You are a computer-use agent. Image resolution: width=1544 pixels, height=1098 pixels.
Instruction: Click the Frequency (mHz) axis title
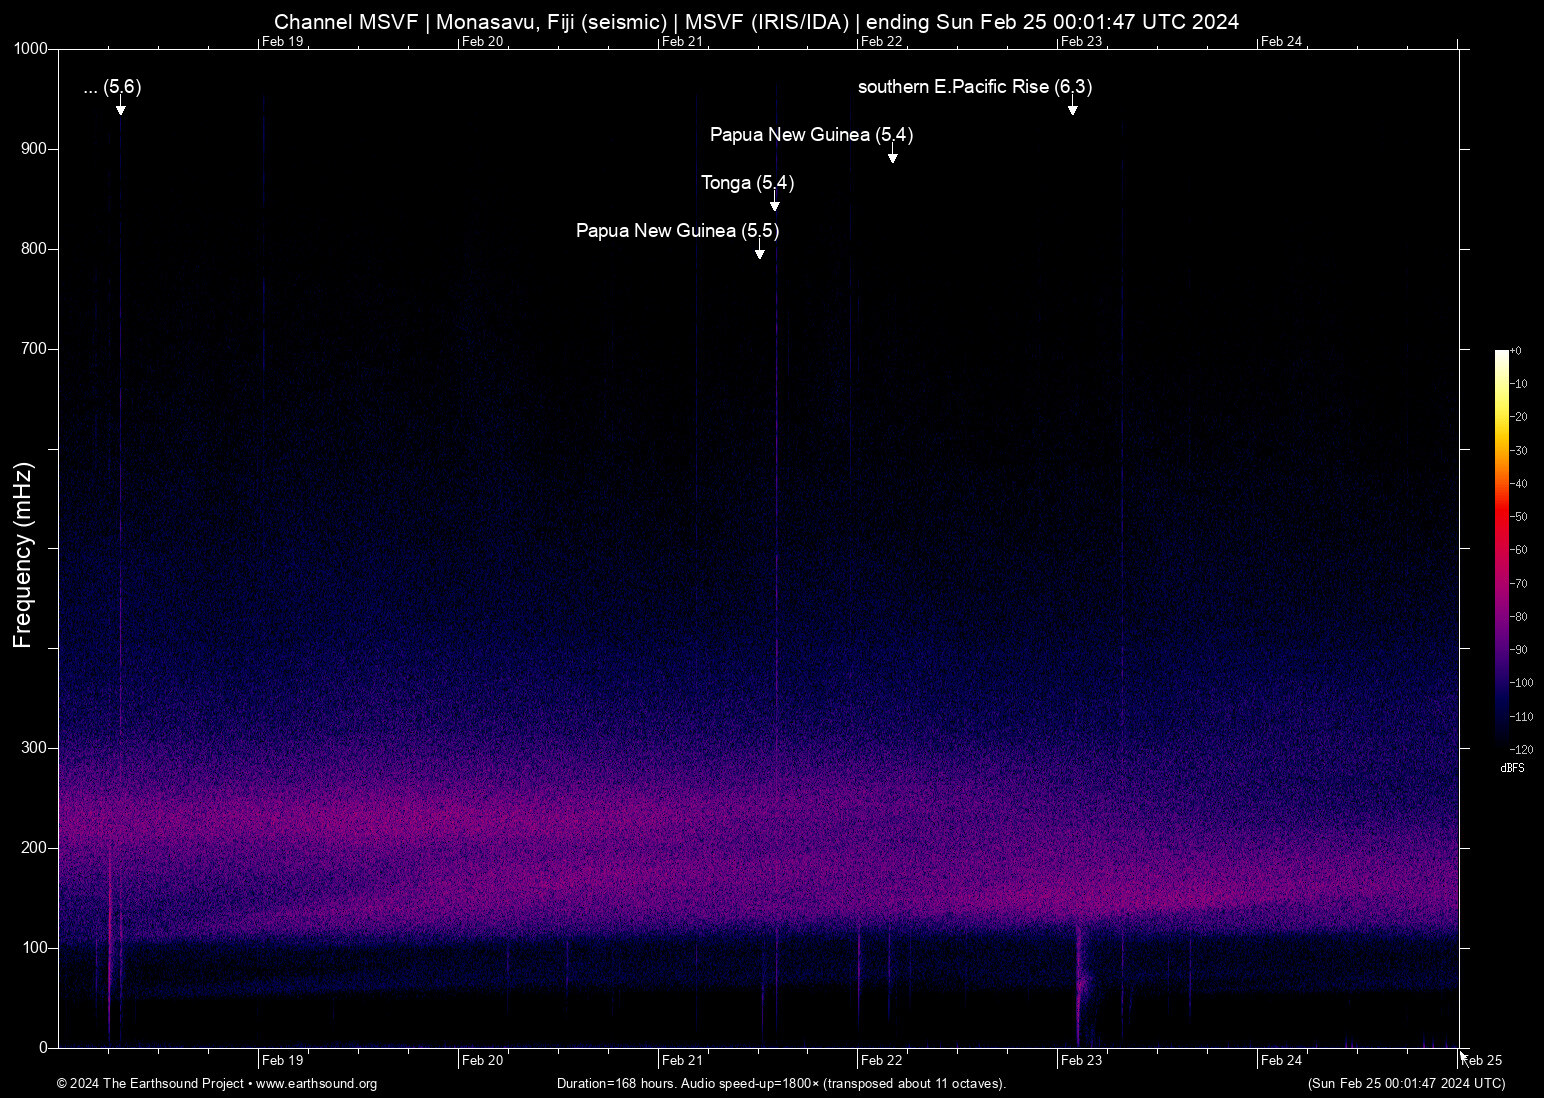tap(23, 555)
